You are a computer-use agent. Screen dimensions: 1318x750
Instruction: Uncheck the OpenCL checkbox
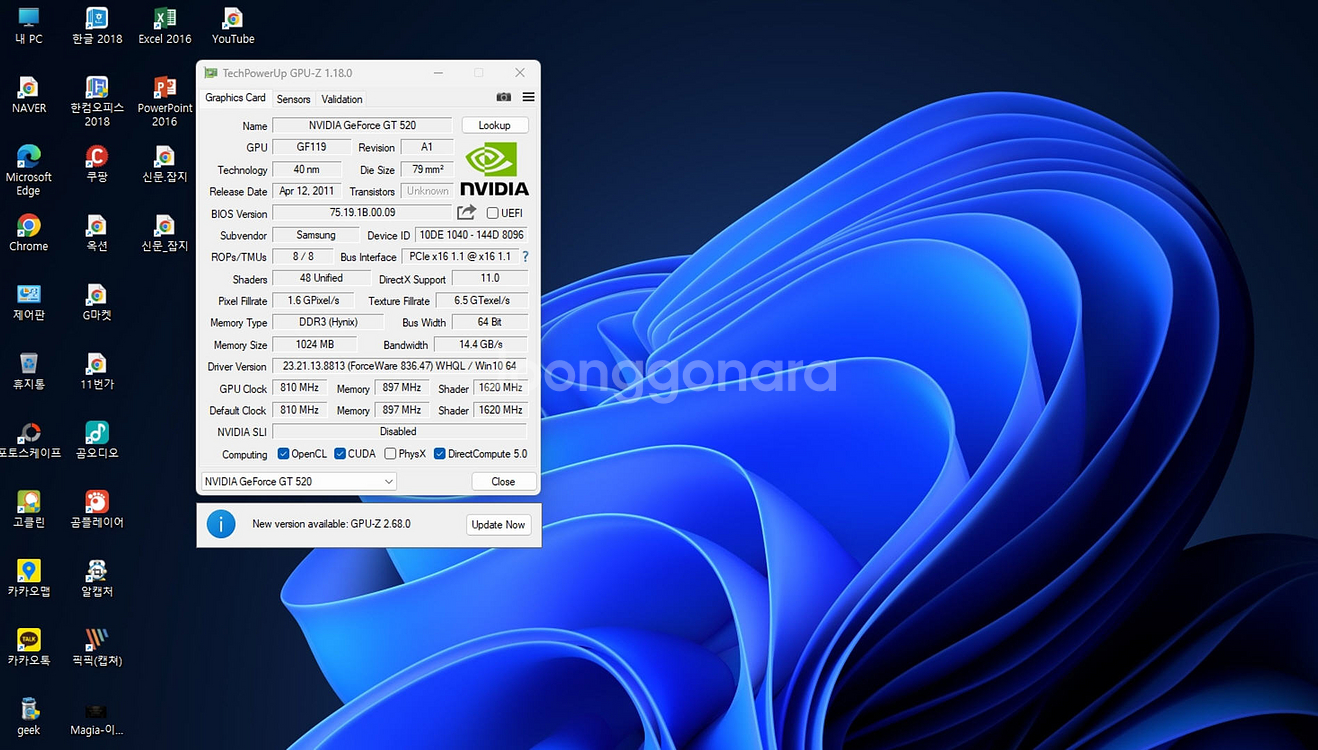[283, 454]
